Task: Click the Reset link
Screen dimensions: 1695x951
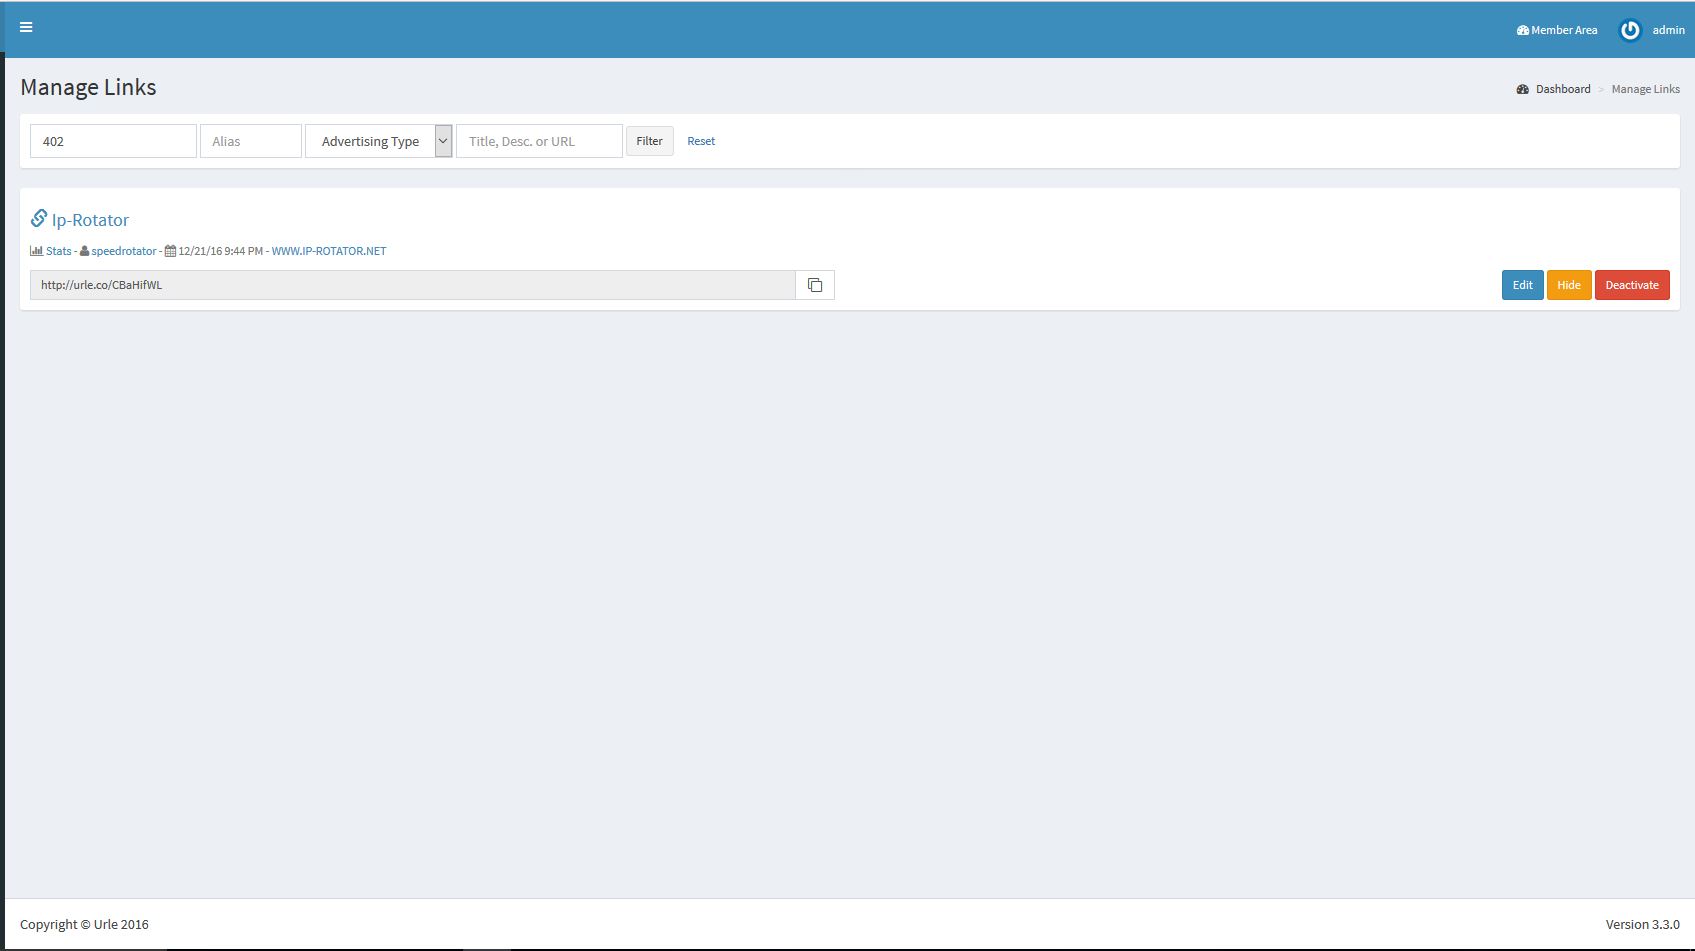Action: 701,141
